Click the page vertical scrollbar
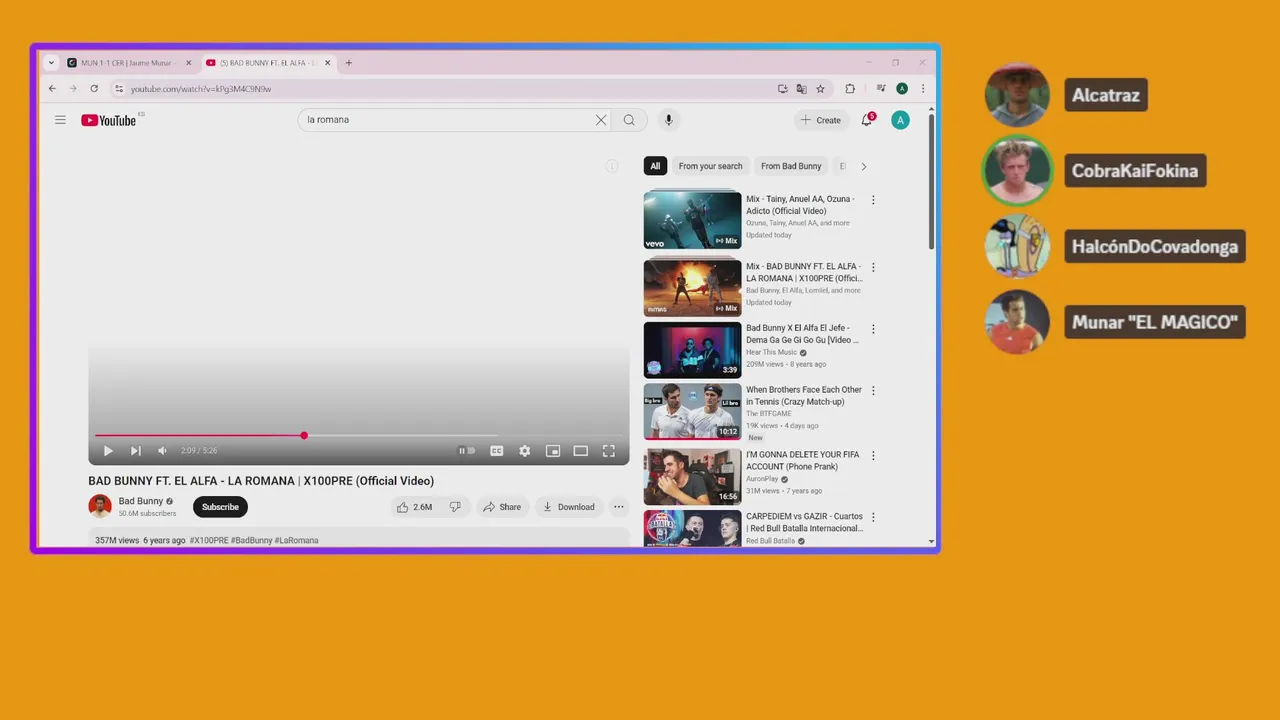Viewport: 1280px width, 720px height. [x=932, y=180]
